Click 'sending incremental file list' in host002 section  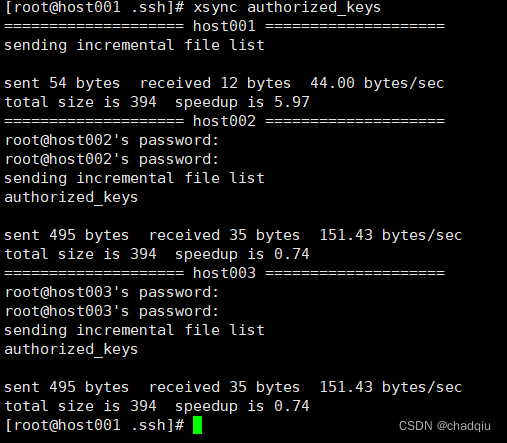click(x=134, y=178)
